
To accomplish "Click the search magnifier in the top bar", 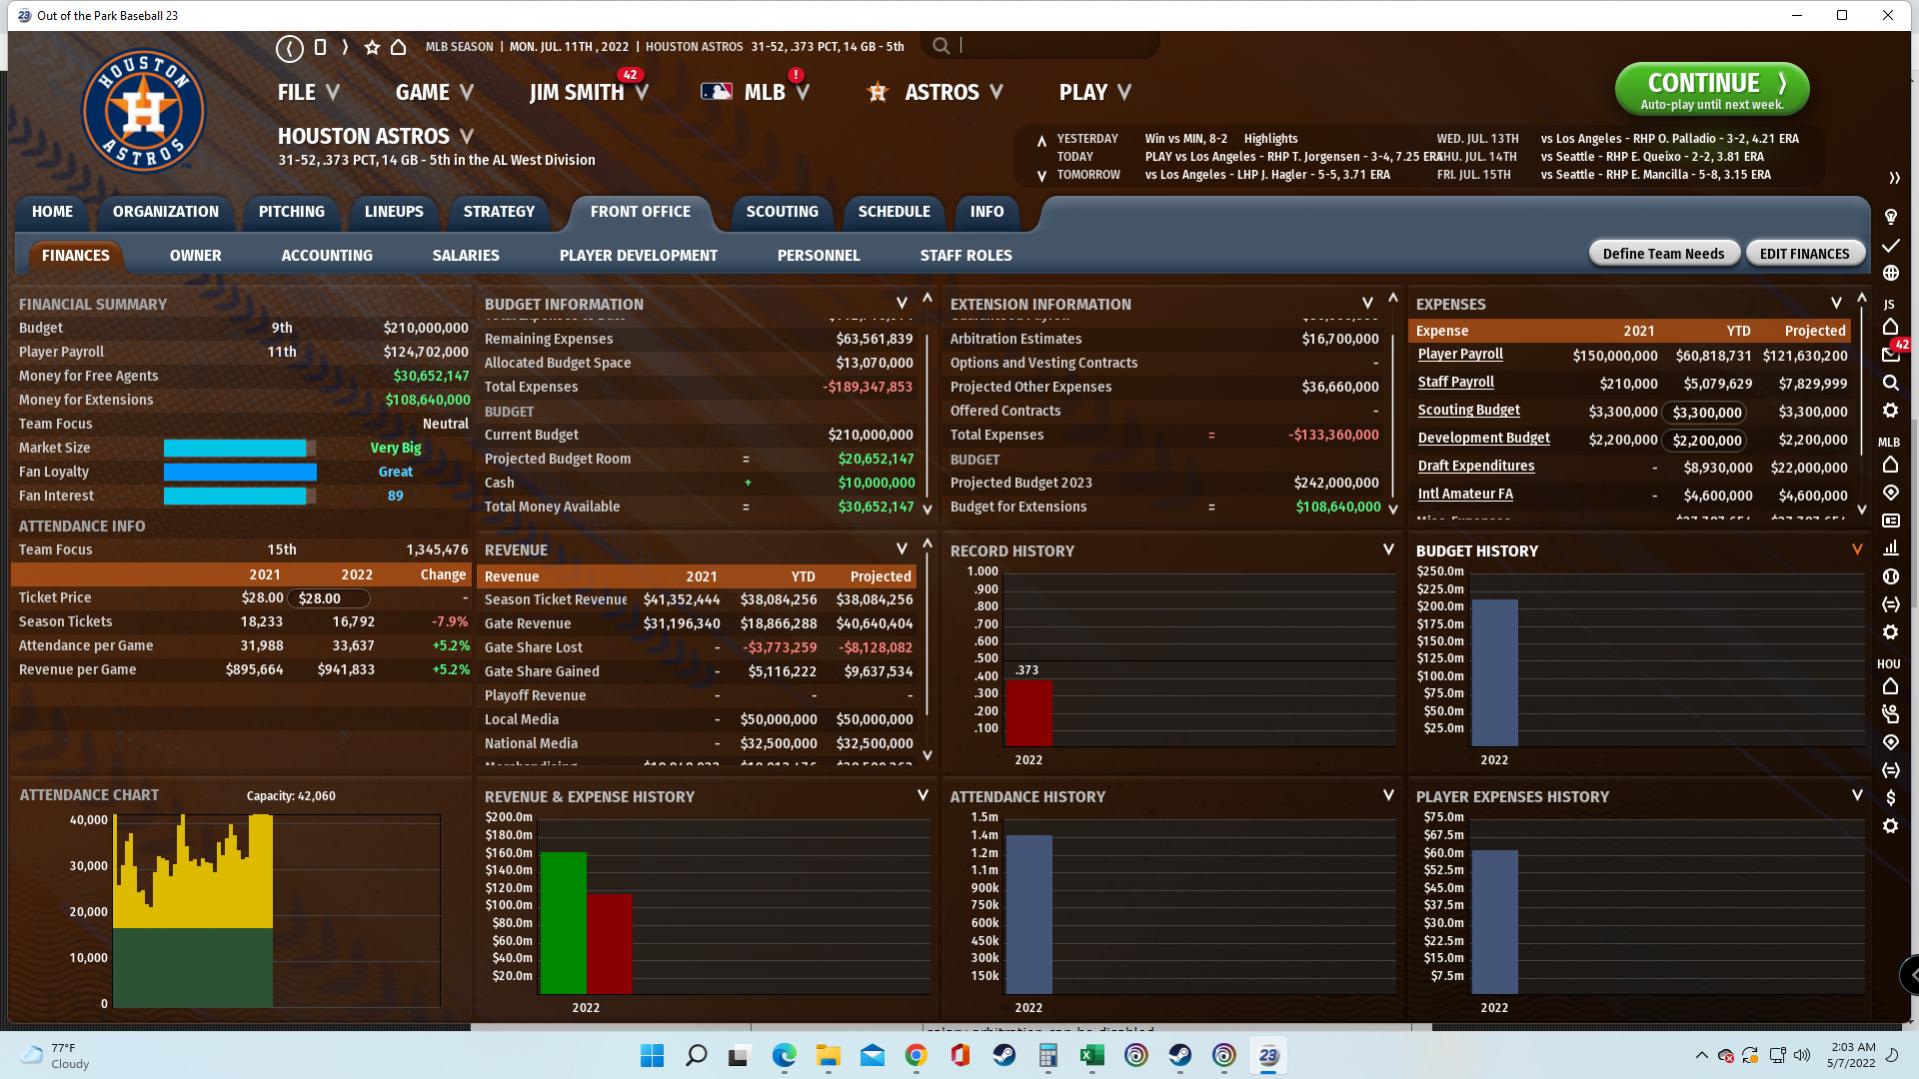I will click(941, 46).
